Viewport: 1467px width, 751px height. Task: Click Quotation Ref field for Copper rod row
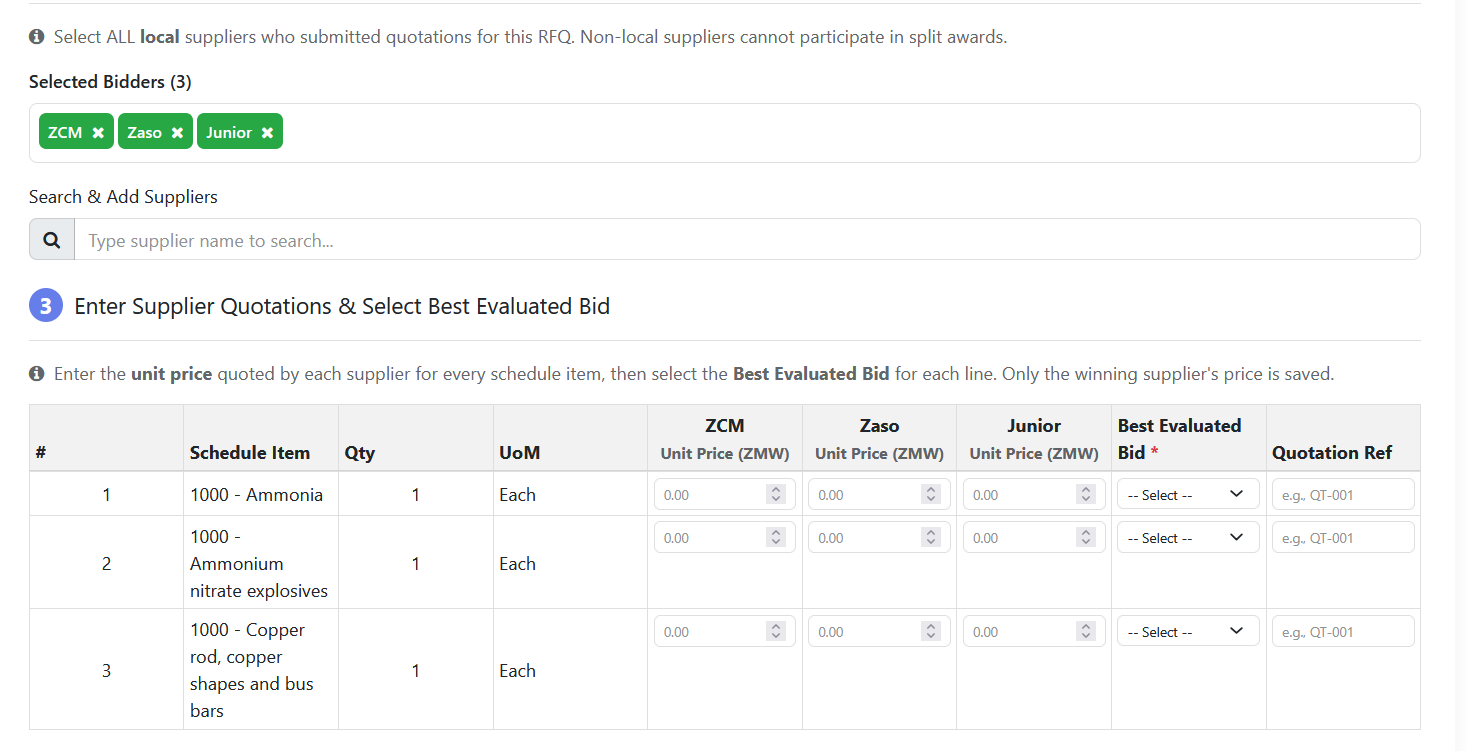click(1342, 632)
